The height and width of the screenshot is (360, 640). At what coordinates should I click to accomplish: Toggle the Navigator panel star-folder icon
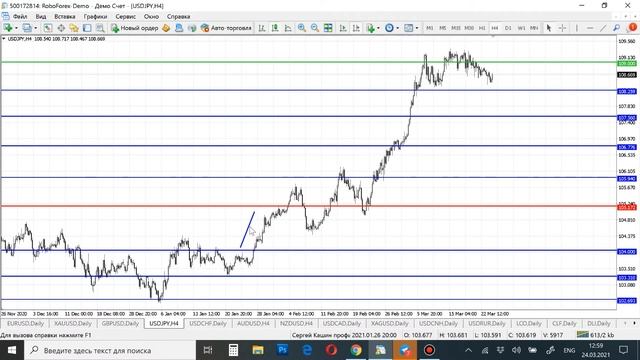click(x=74, y=28)
